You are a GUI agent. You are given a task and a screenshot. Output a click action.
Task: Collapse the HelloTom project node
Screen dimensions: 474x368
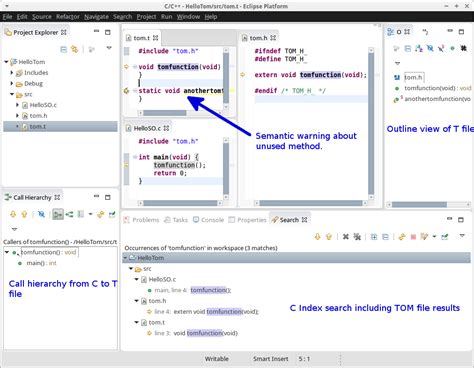pos(6,62)
